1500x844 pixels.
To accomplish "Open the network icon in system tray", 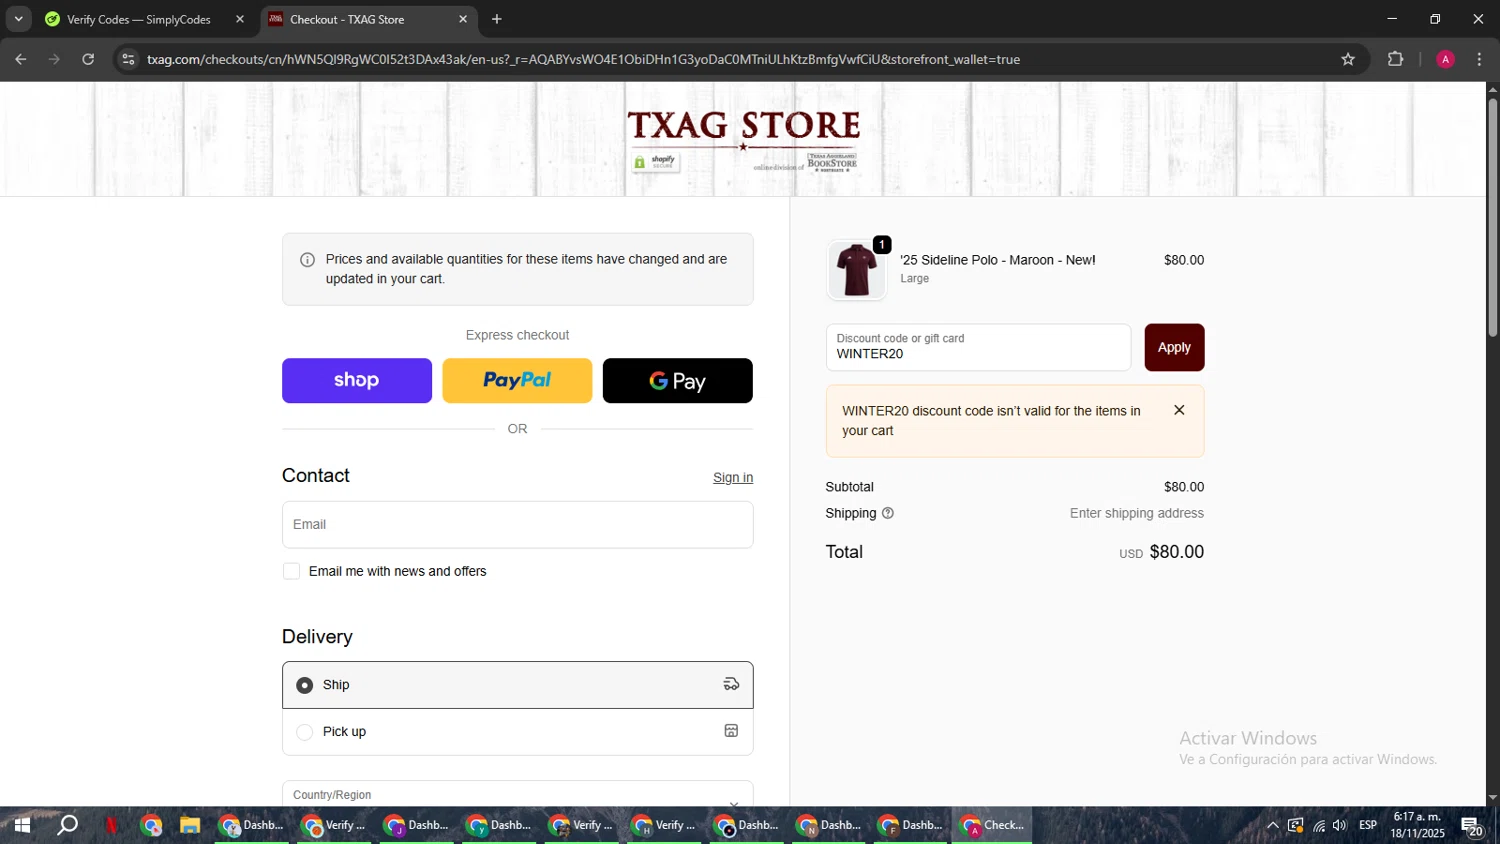I will point(1319,825).
